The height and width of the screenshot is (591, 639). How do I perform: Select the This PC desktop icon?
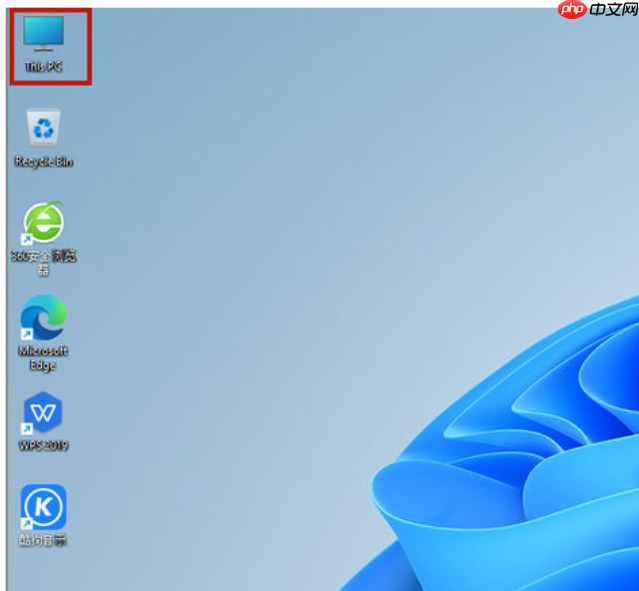pyautogui.click(x=43, y=33)
